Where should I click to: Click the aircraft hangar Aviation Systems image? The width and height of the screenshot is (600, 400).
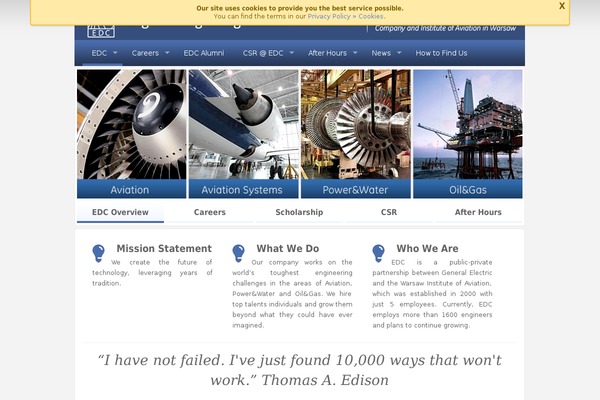pos(244,124)
